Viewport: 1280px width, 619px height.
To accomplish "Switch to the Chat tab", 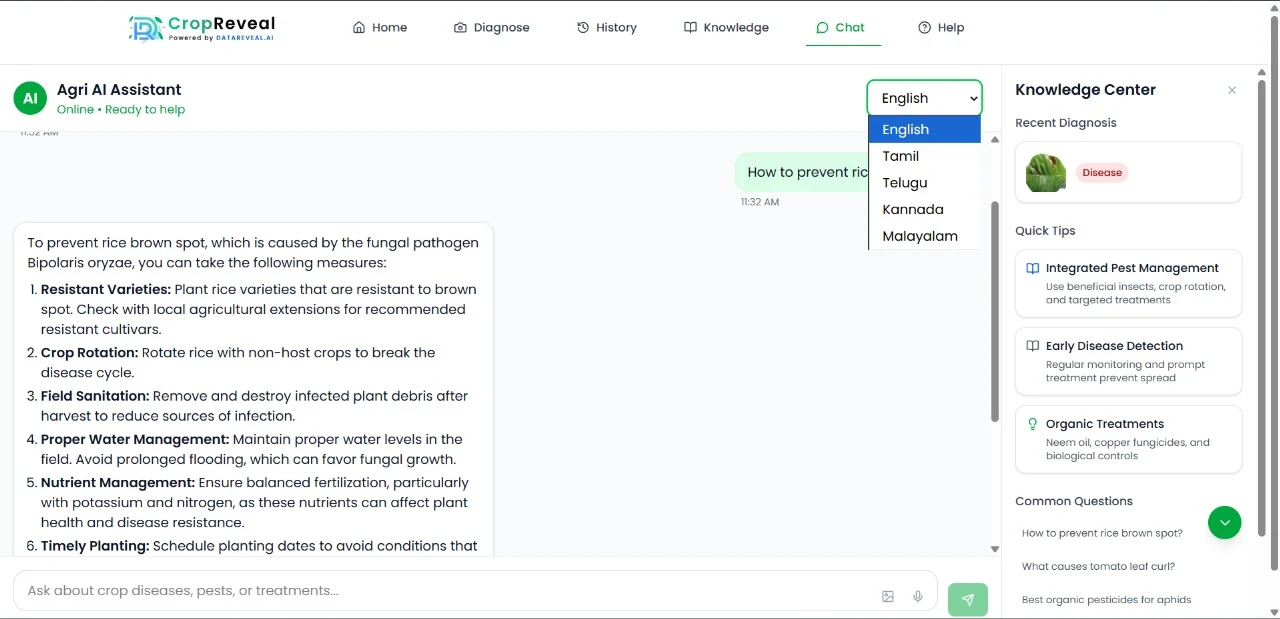I will [x=842, y=27].
